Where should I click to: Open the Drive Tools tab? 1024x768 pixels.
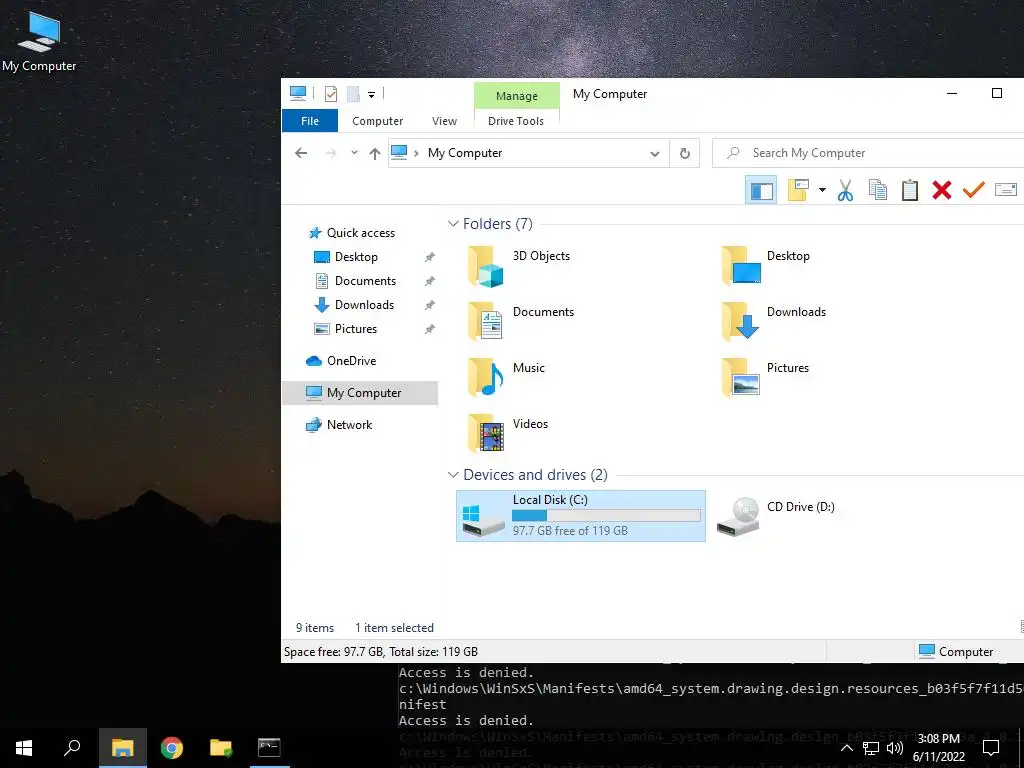[x=516, y=121]
